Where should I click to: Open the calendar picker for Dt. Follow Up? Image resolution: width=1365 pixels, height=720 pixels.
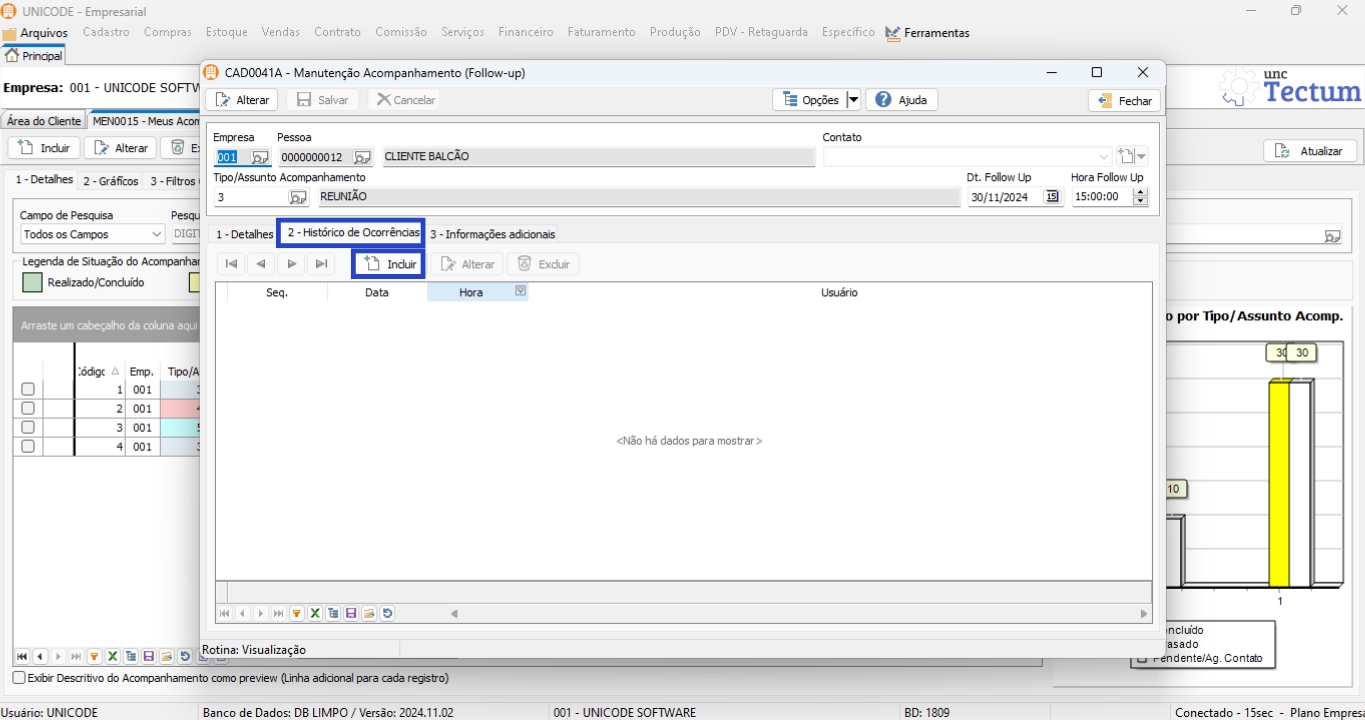point(1052,197)
